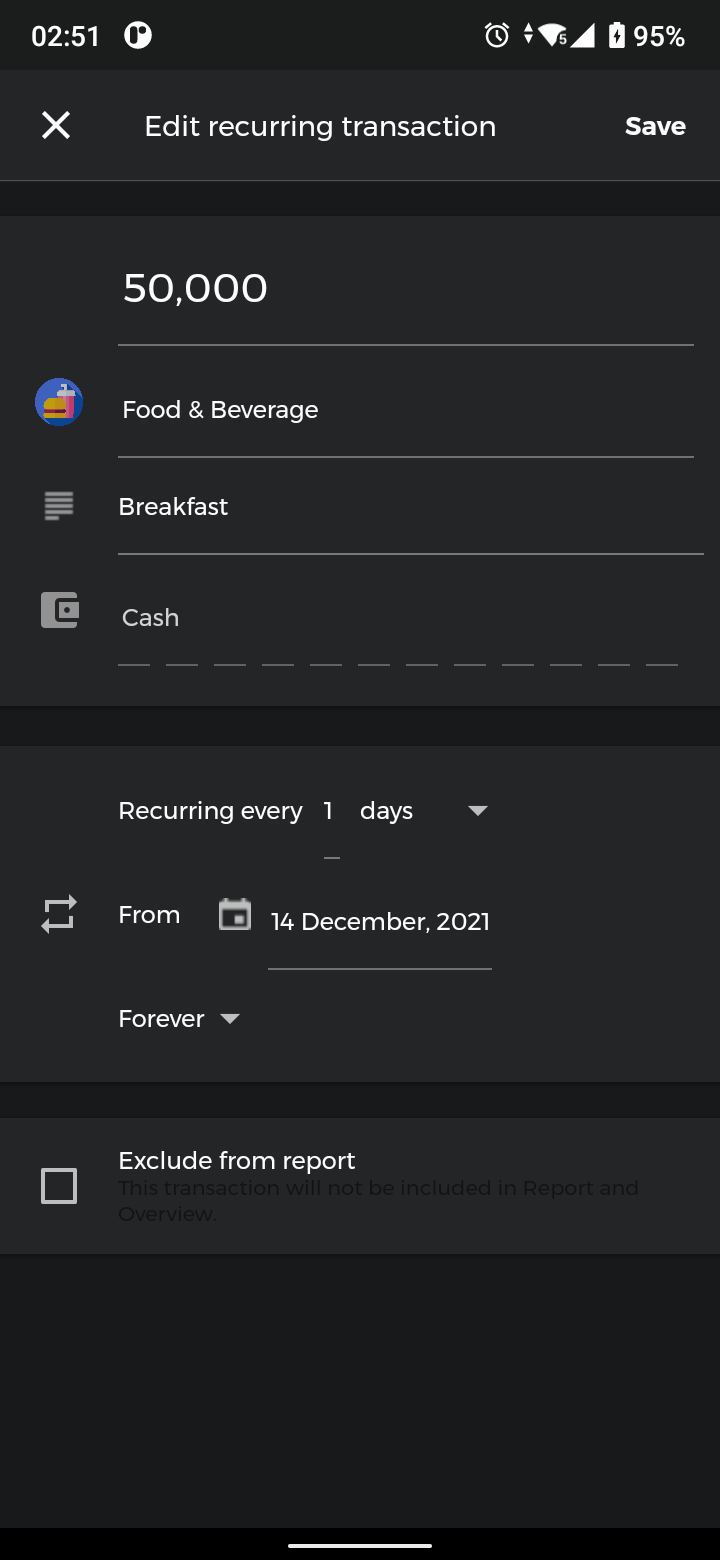Tap the Food & Beverage category icon

click(59, 403)
